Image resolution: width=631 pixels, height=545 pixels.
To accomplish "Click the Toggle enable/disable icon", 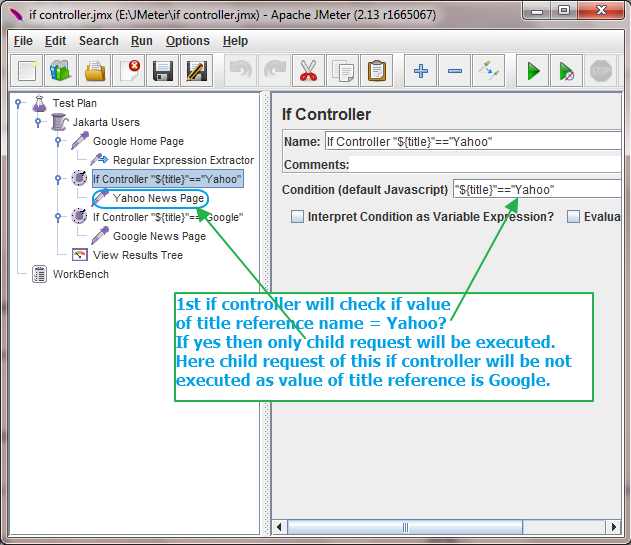I will click(x=489, y=71).
